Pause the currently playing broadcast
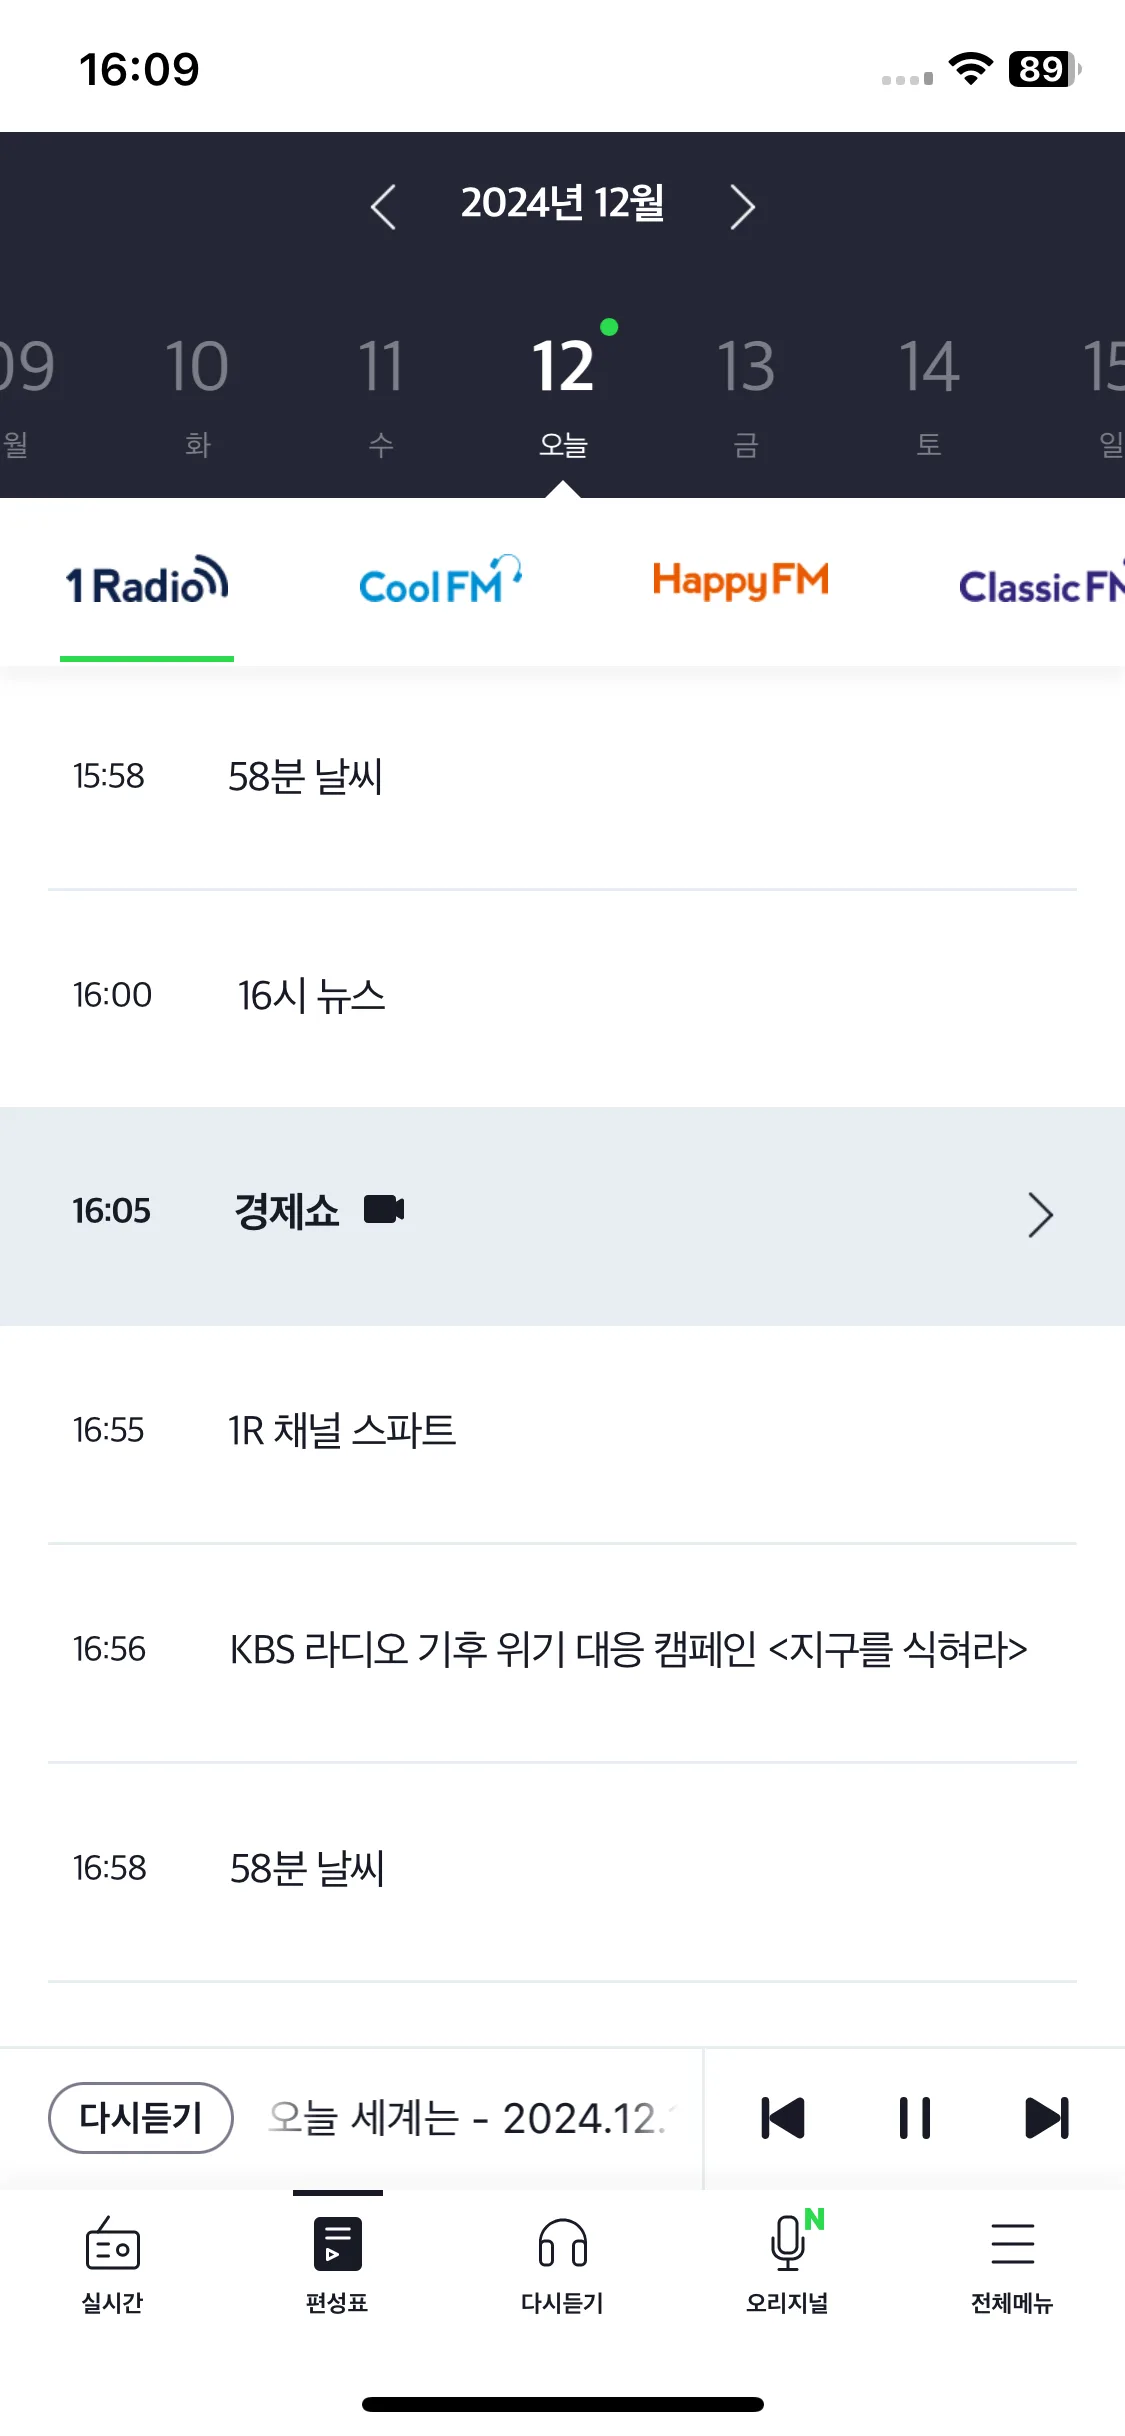The image size is (1125, 2436). tap(915, 2118)
